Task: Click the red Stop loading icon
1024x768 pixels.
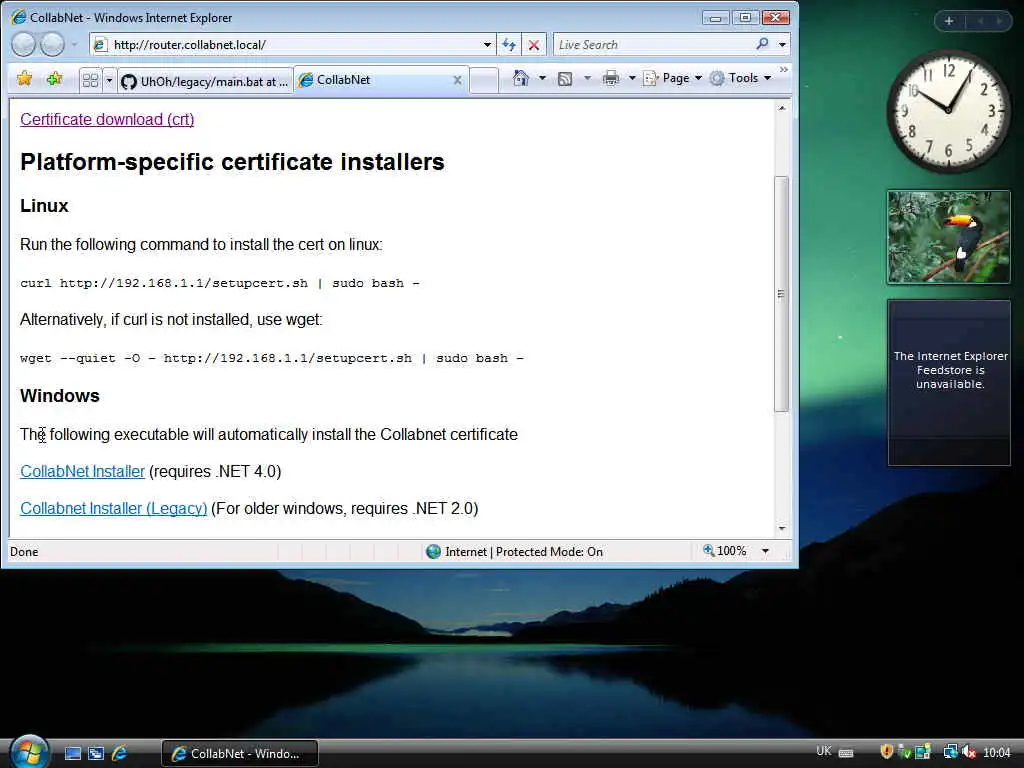Action: [534, 44]
